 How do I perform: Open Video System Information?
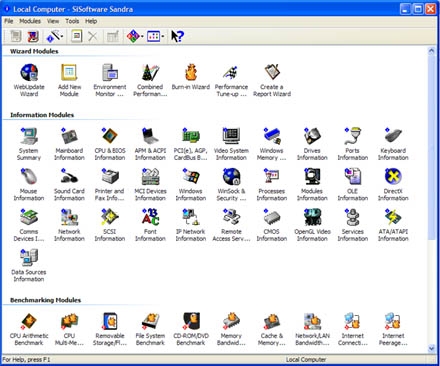231,144
